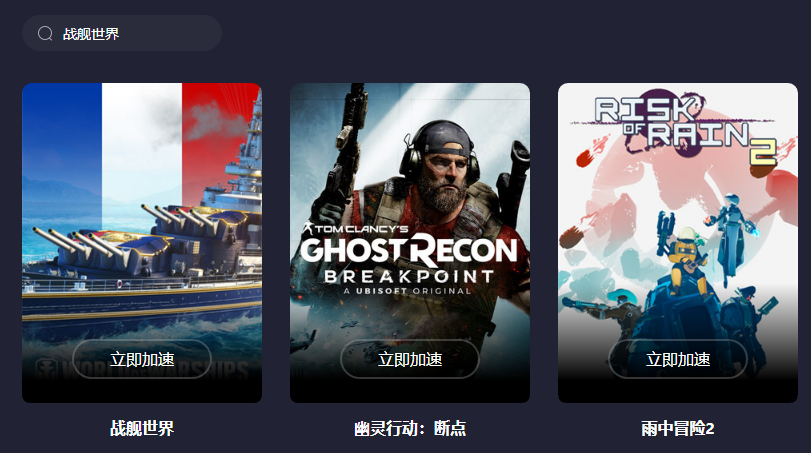Viewport: 811px width, 453px height.
Task: Click the magnifying glass search icon
Action: [x=45, y=34]
